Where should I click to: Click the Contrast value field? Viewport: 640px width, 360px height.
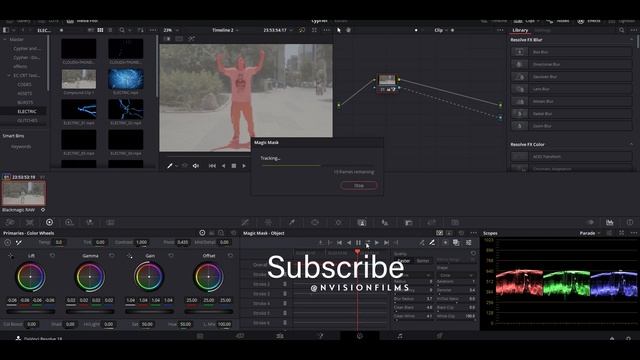tap(141, 242)
